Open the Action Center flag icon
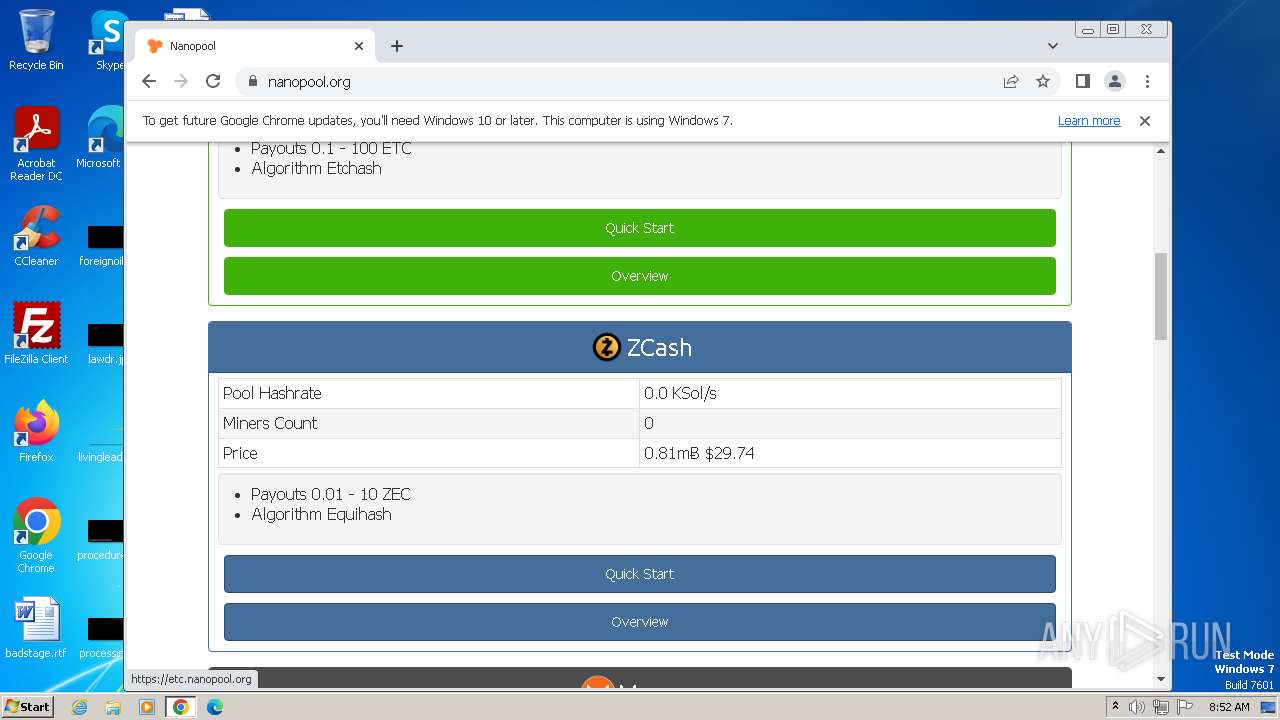This screenshot has height=720, width=1280. tap(1185, 707)
